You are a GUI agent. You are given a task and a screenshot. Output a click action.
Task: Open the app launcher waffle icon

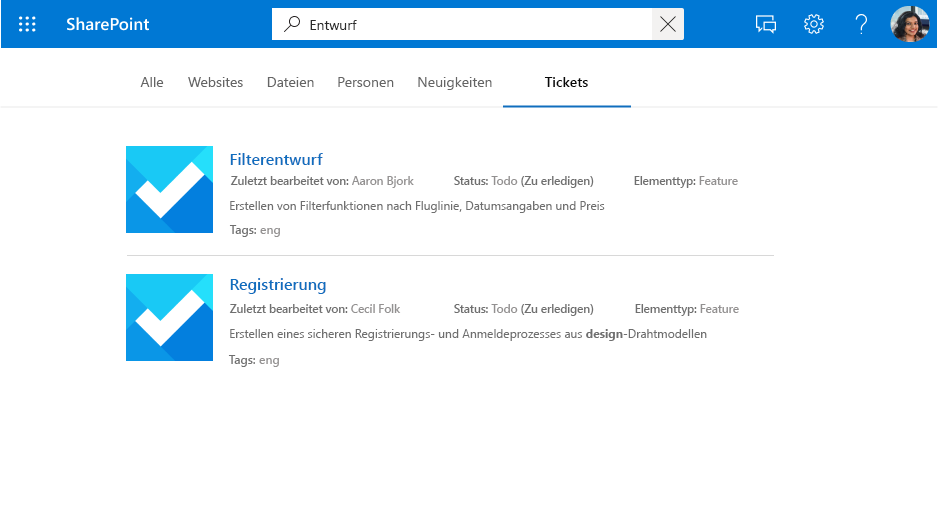coord(27,24)
